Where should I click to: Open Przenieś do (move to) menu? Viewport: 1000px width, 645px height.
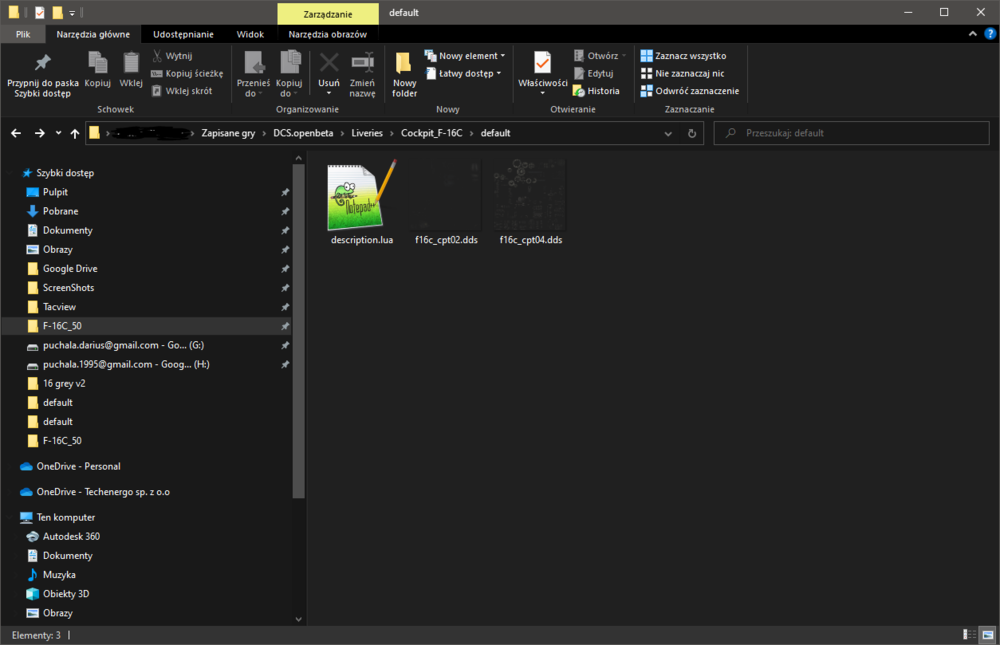coord(253,75)
